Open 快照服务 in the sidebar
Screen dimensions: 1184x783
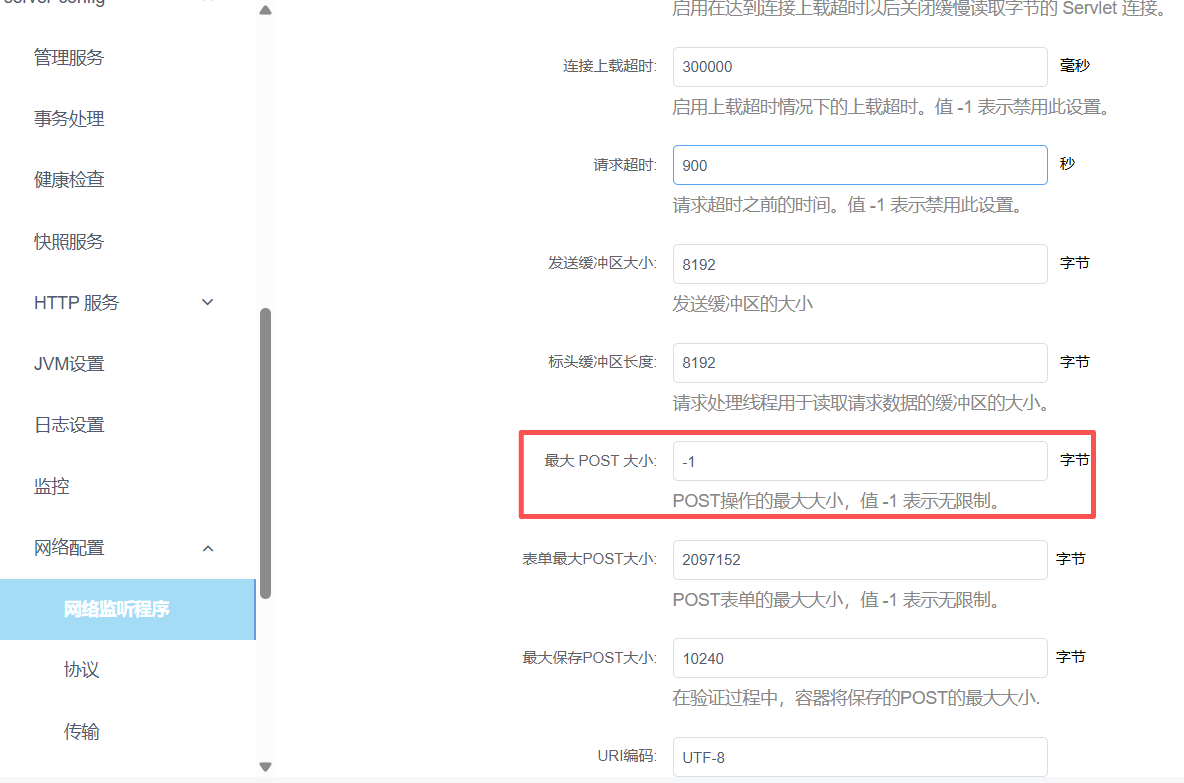pos(69,242)
